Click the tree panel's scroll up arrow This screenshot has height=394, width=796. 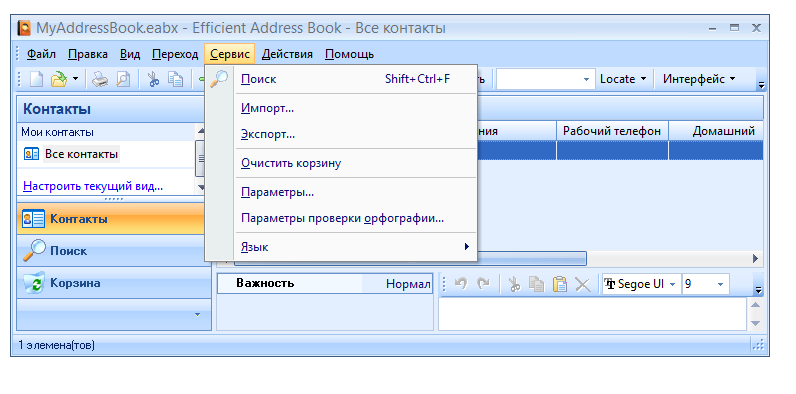(201, 131)
